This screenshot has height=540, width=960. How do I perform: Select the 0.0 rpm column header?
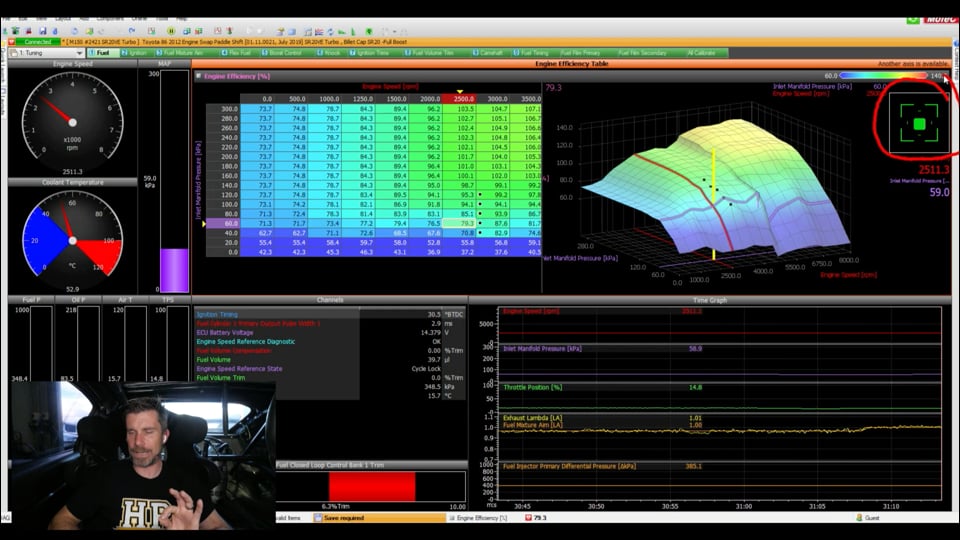point(257,99)
